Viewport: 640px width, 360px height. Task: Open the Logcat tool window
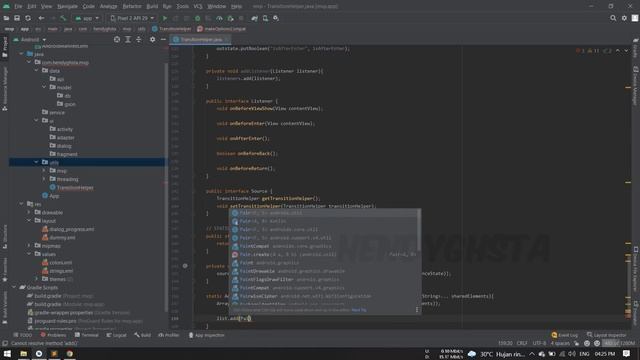[117, 335]
